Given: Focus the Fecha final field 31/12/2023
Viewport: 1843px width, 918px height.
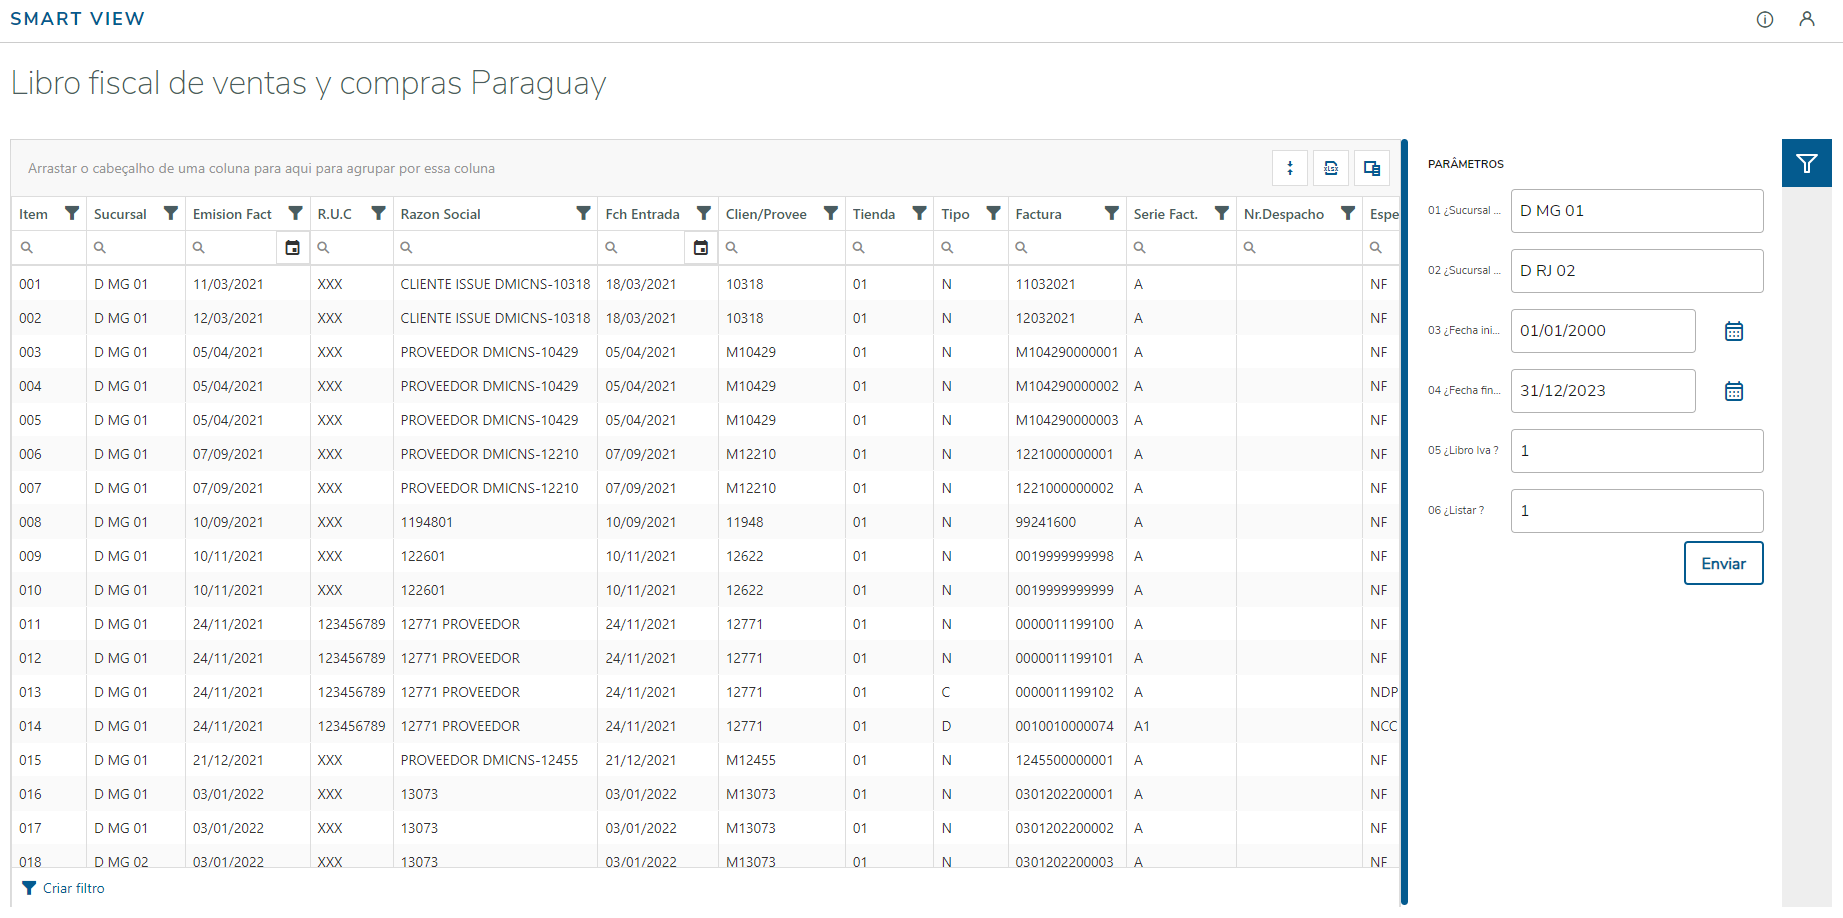Looking at the screenshot, I should click(1603, 391).
